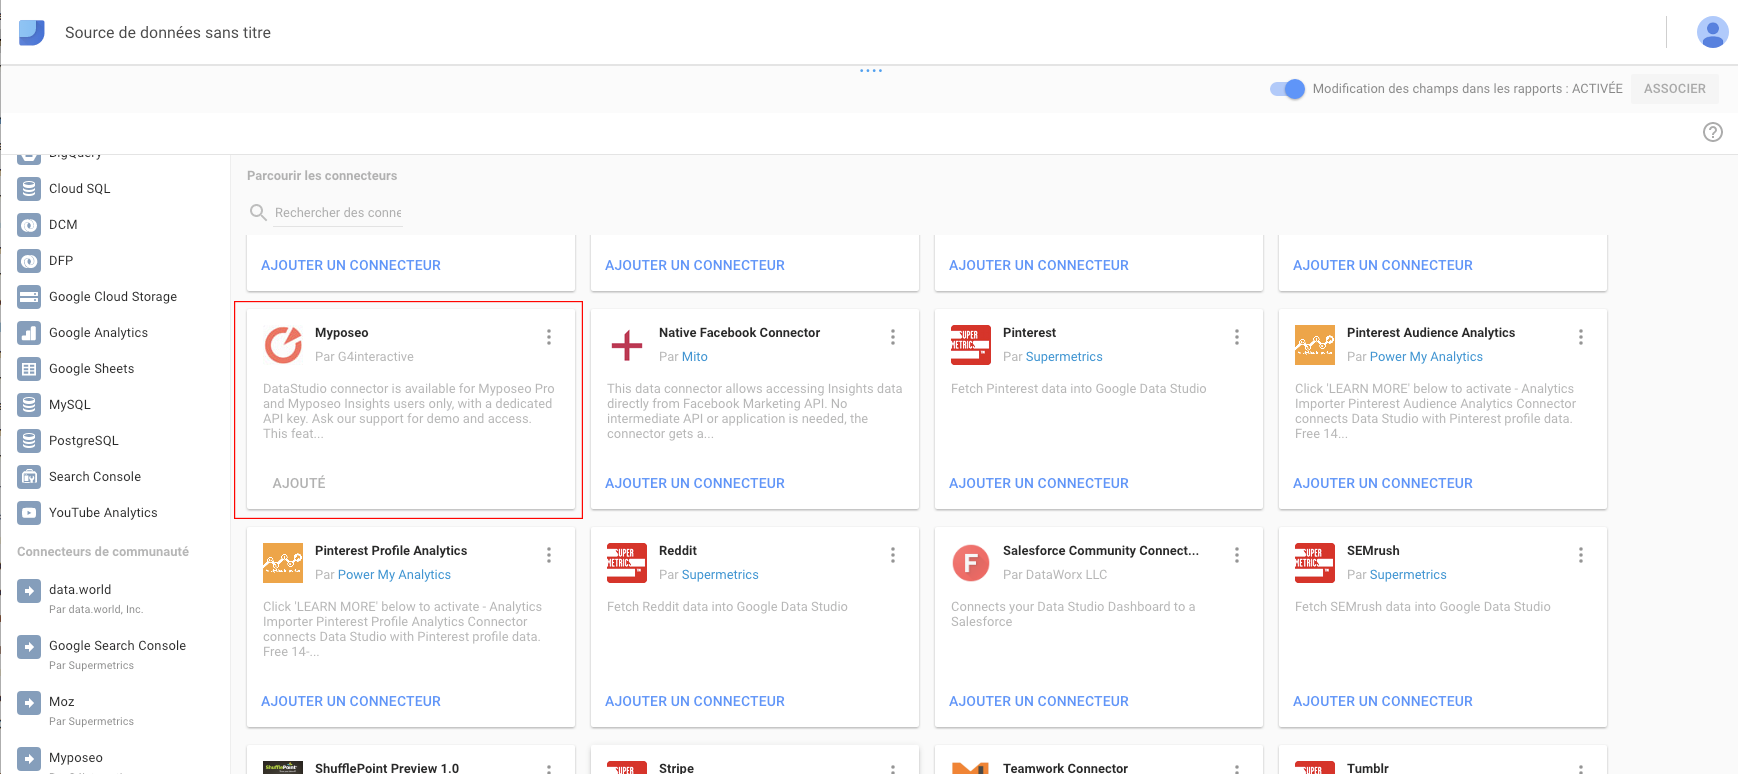Screen dimensions: 1738x774
Task: Open Supermetrics link on the Pinterest card
Action: pyautogui.click(x=1064, y=357)
